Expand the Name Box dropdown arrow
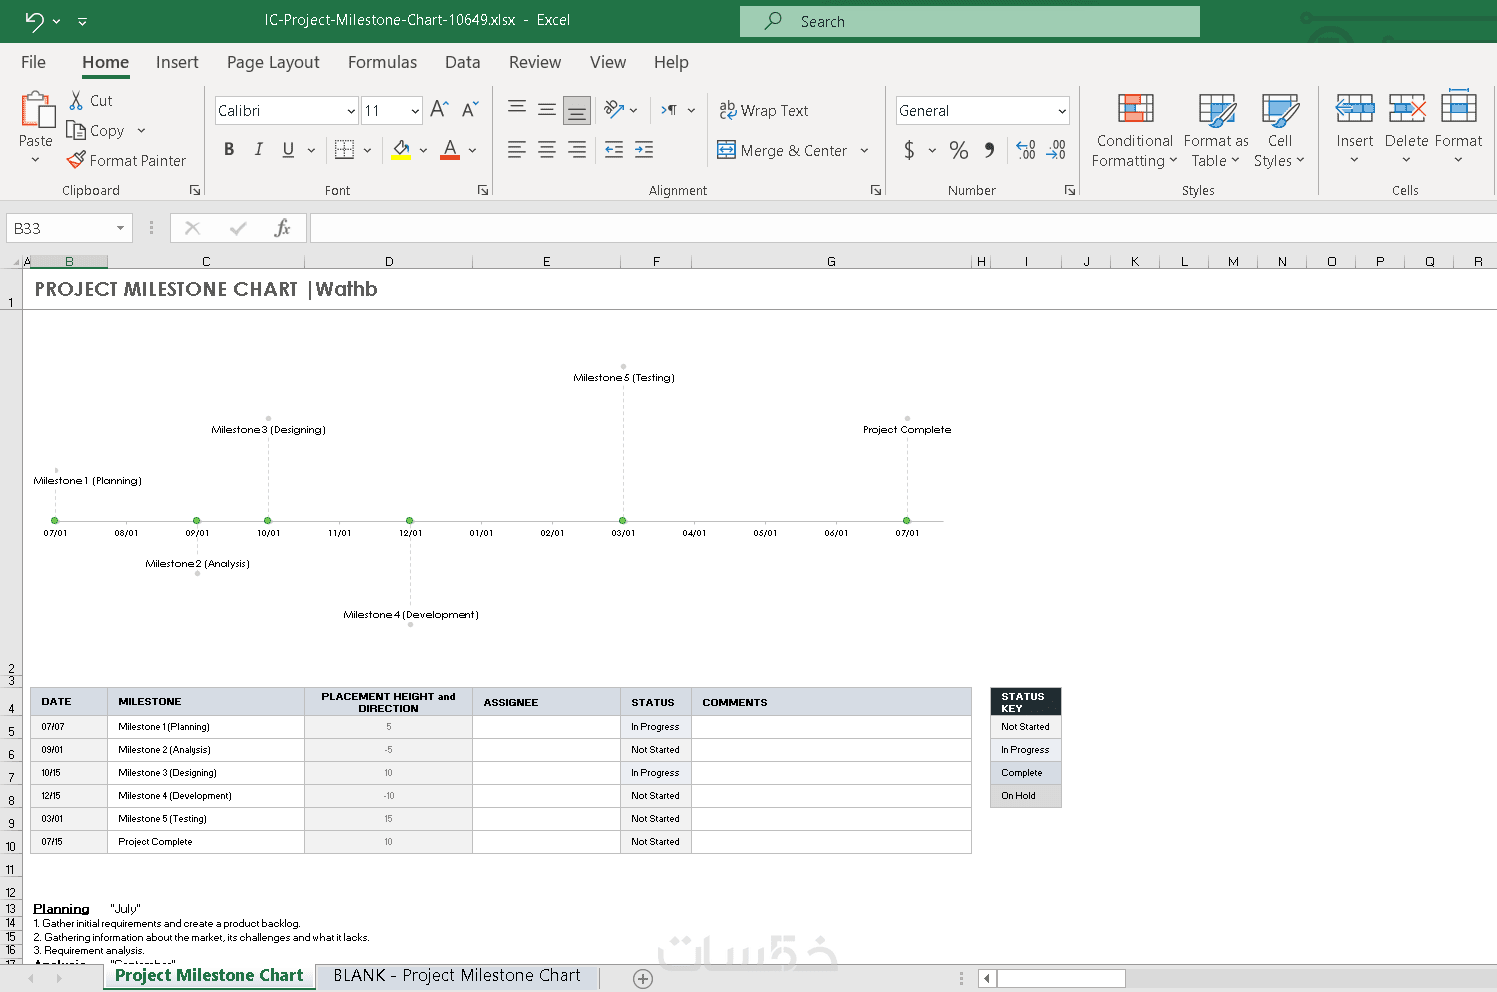The height and width of the screenshot is (992, 1497). click(120, 228)
